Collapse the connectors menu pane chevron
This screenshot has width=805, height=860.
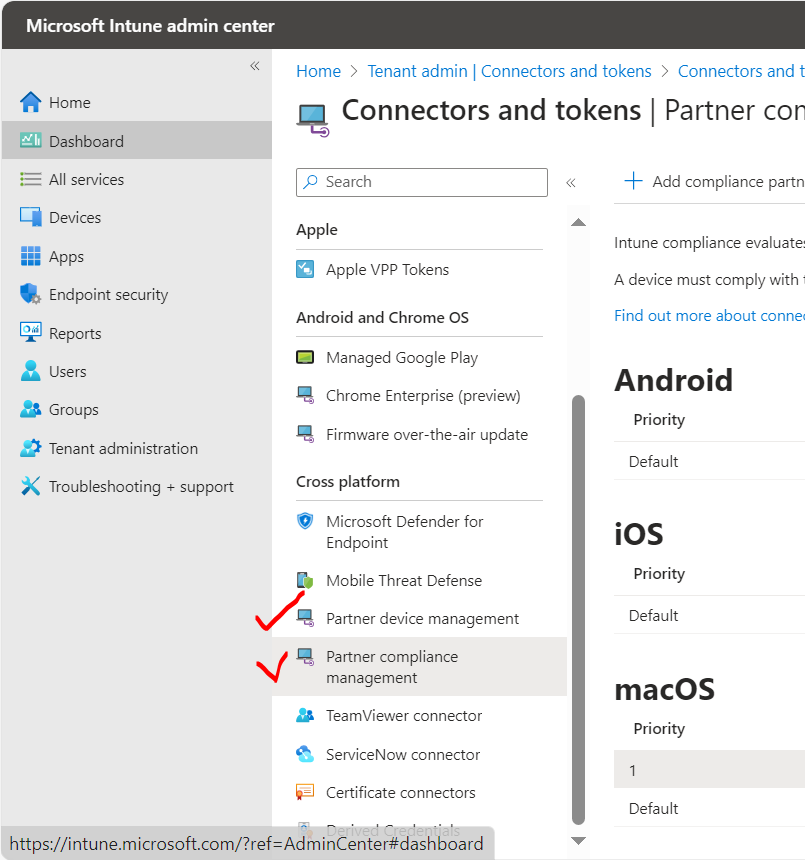pyautogui.click(x=571, y=183)
